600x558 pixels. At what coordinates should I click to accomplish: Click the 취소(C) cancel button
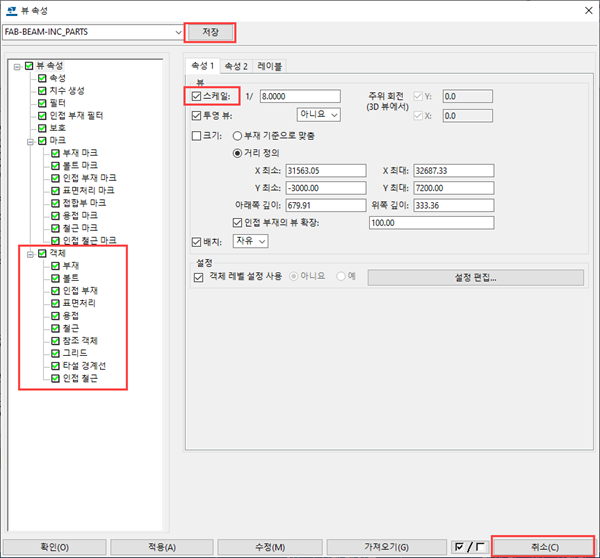(544, 547)
